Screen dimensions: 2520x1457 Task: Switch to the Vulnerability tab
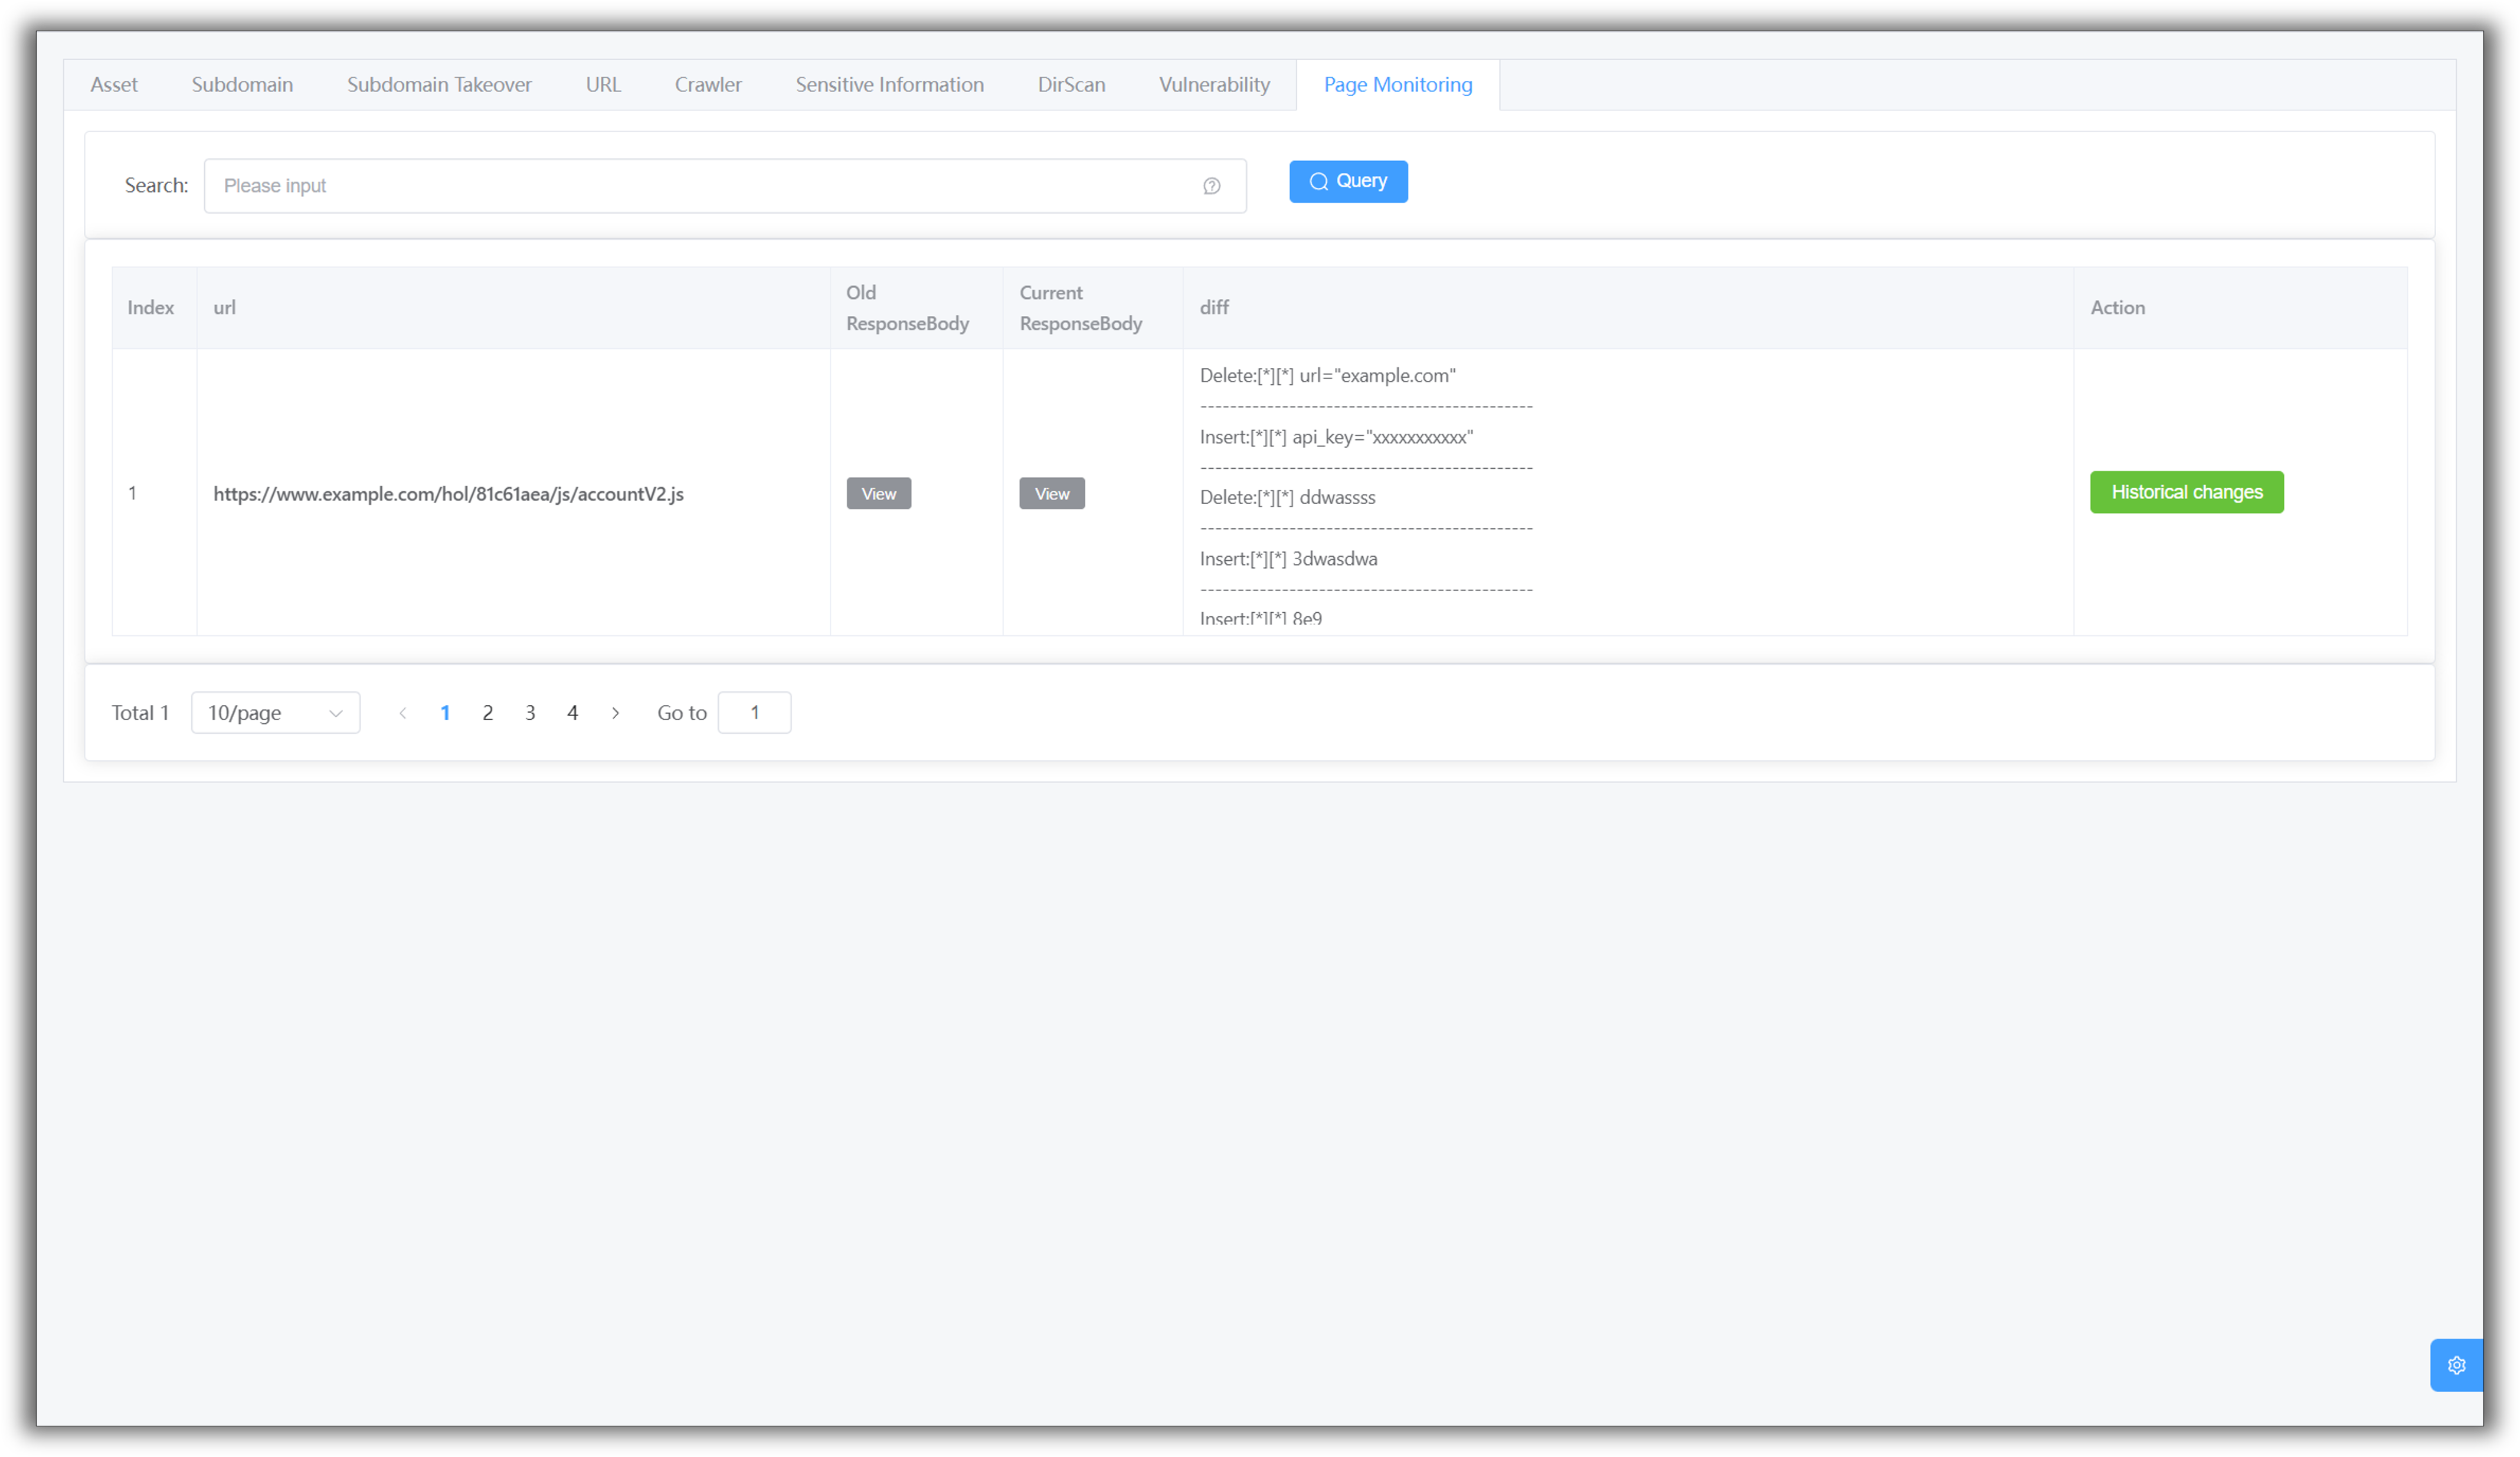1214,85
